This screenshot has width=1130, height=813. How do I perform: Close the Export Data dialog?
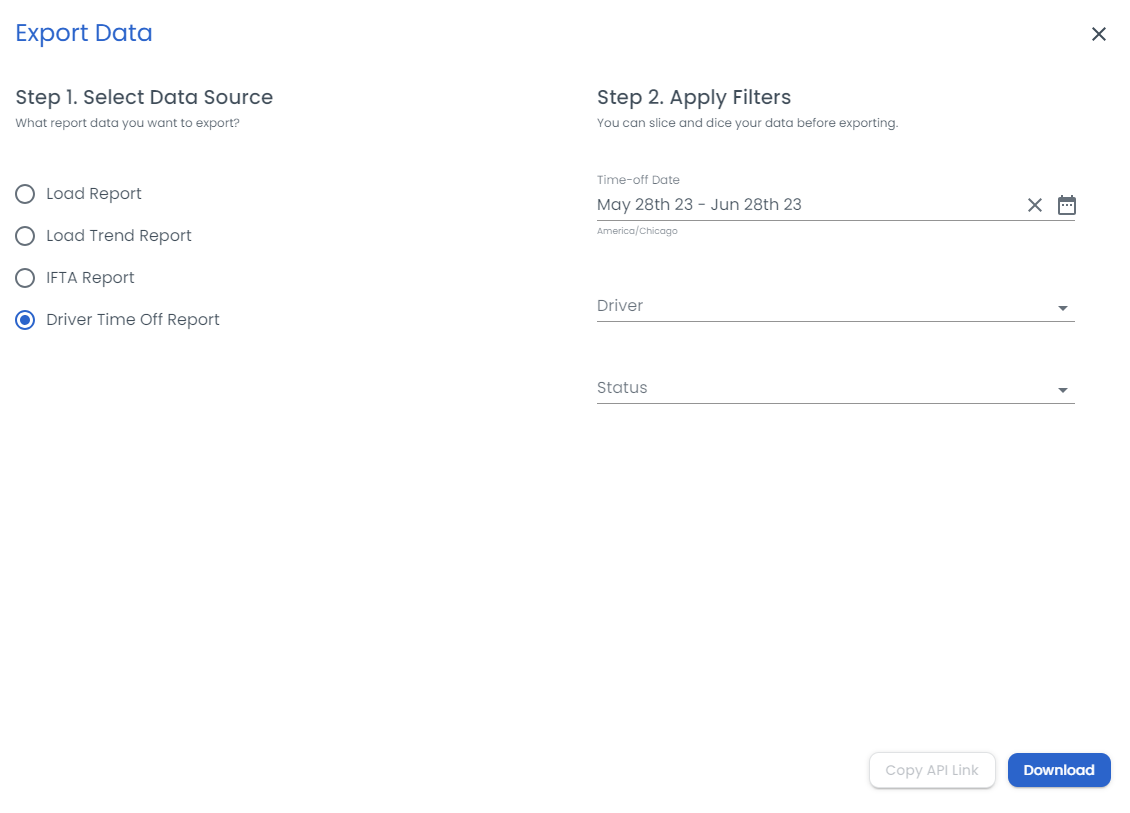pos(1098,34)
